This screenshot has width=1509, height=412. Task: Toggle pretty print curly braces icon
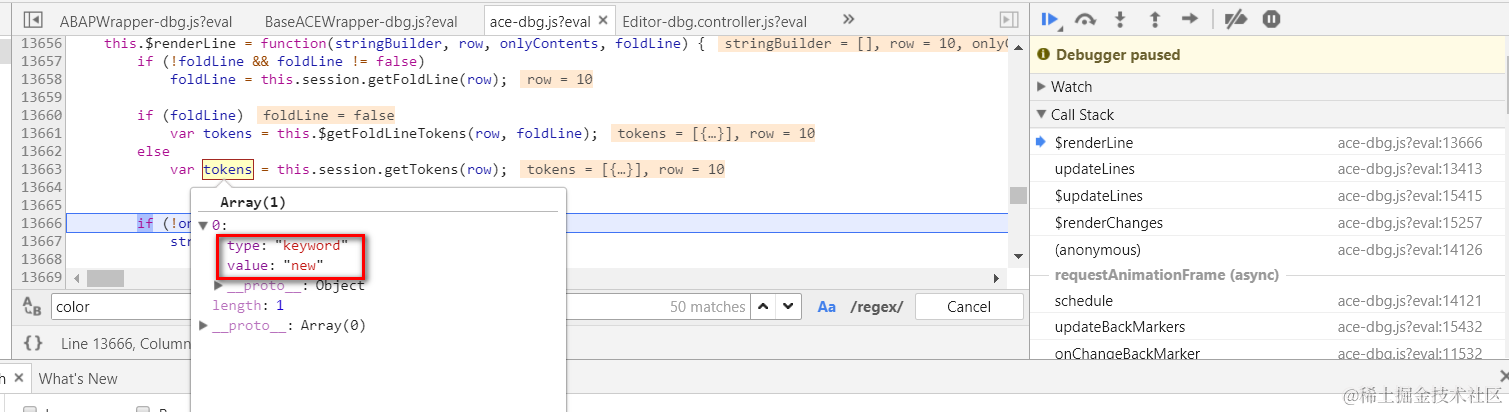click(33, 343)
